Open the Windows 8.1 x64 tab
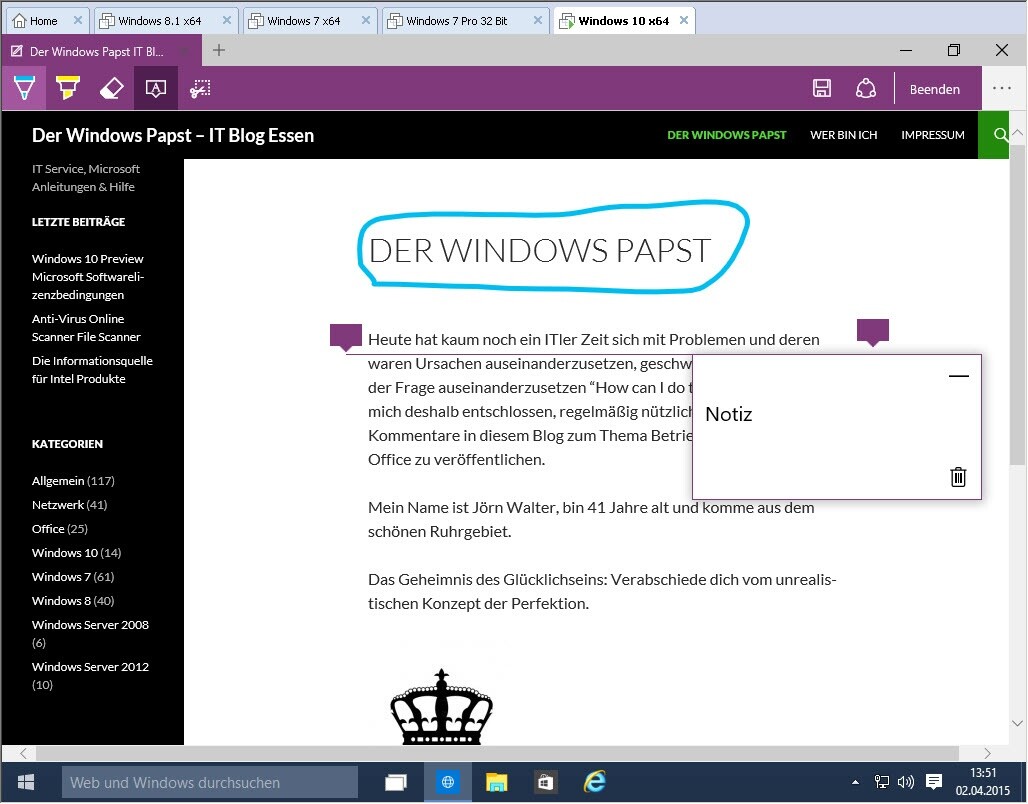 coord(159,21)
